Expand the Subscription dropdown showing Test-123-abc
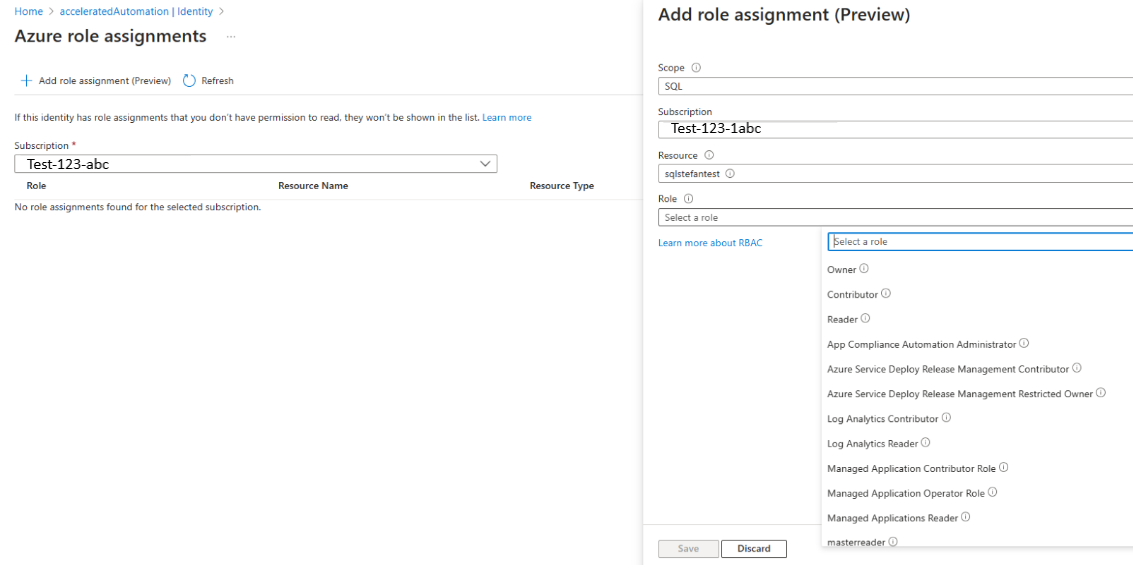 (255, 164)
